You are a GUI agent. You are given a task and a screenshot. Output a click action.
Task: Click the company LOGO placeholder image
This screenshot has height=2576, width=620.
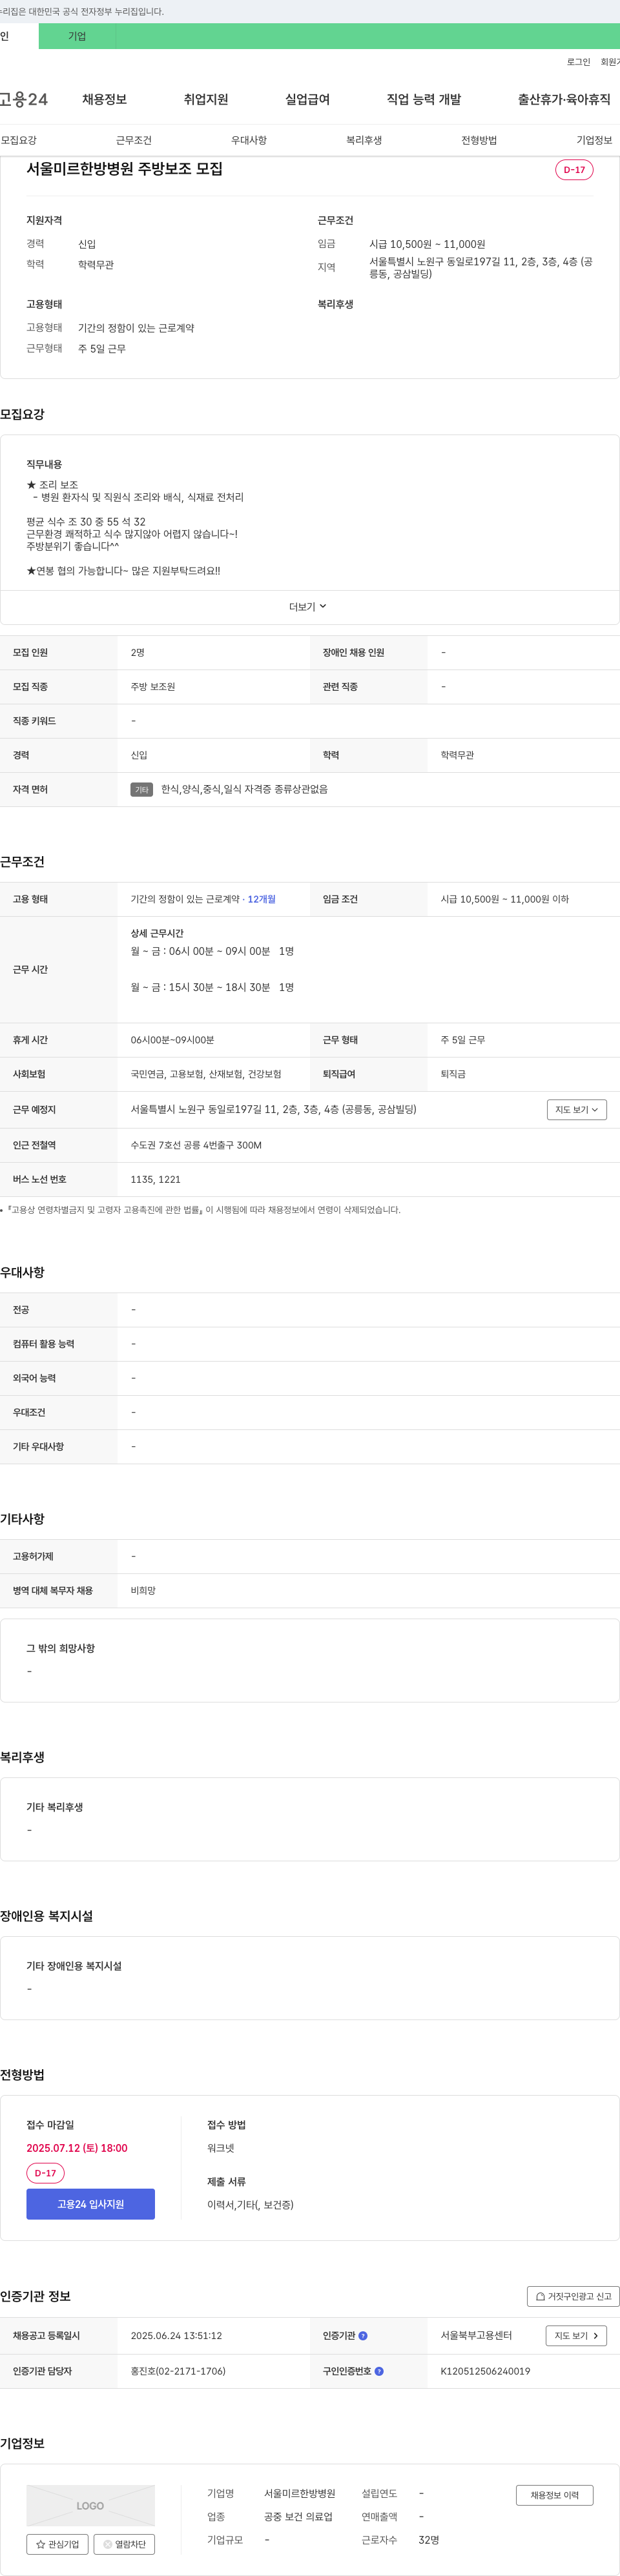(x=91, y=2505)
